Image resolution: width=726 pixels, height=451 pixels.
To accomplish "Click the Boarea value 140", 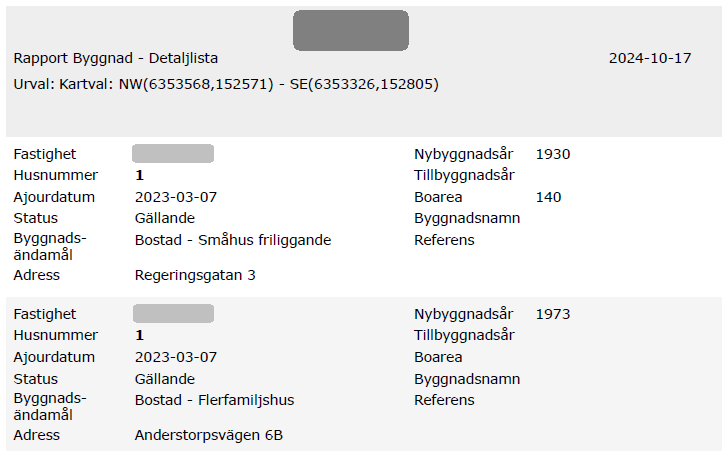I will click(549, 197).
